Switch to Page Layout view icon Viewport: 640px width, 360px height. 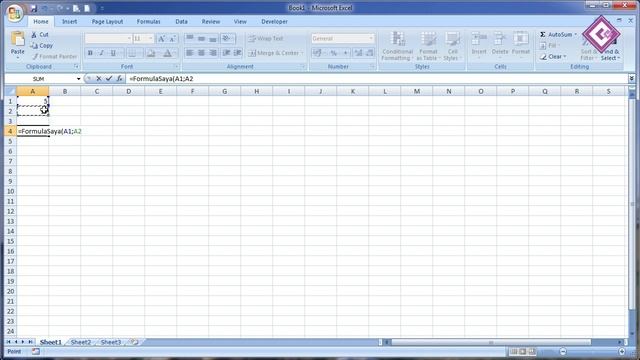point(523,351)
